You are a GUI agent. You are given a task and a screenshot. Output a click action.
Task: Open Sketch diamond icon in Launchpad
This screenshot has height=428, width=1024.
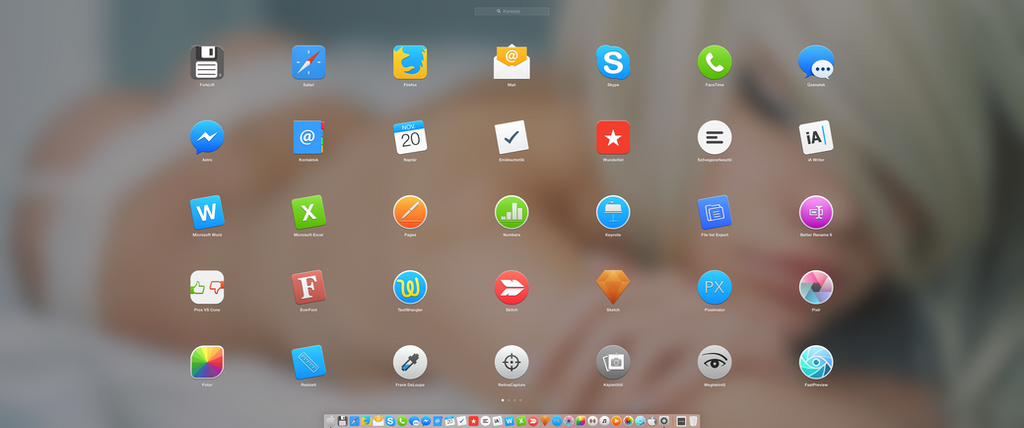coord(613,288)
